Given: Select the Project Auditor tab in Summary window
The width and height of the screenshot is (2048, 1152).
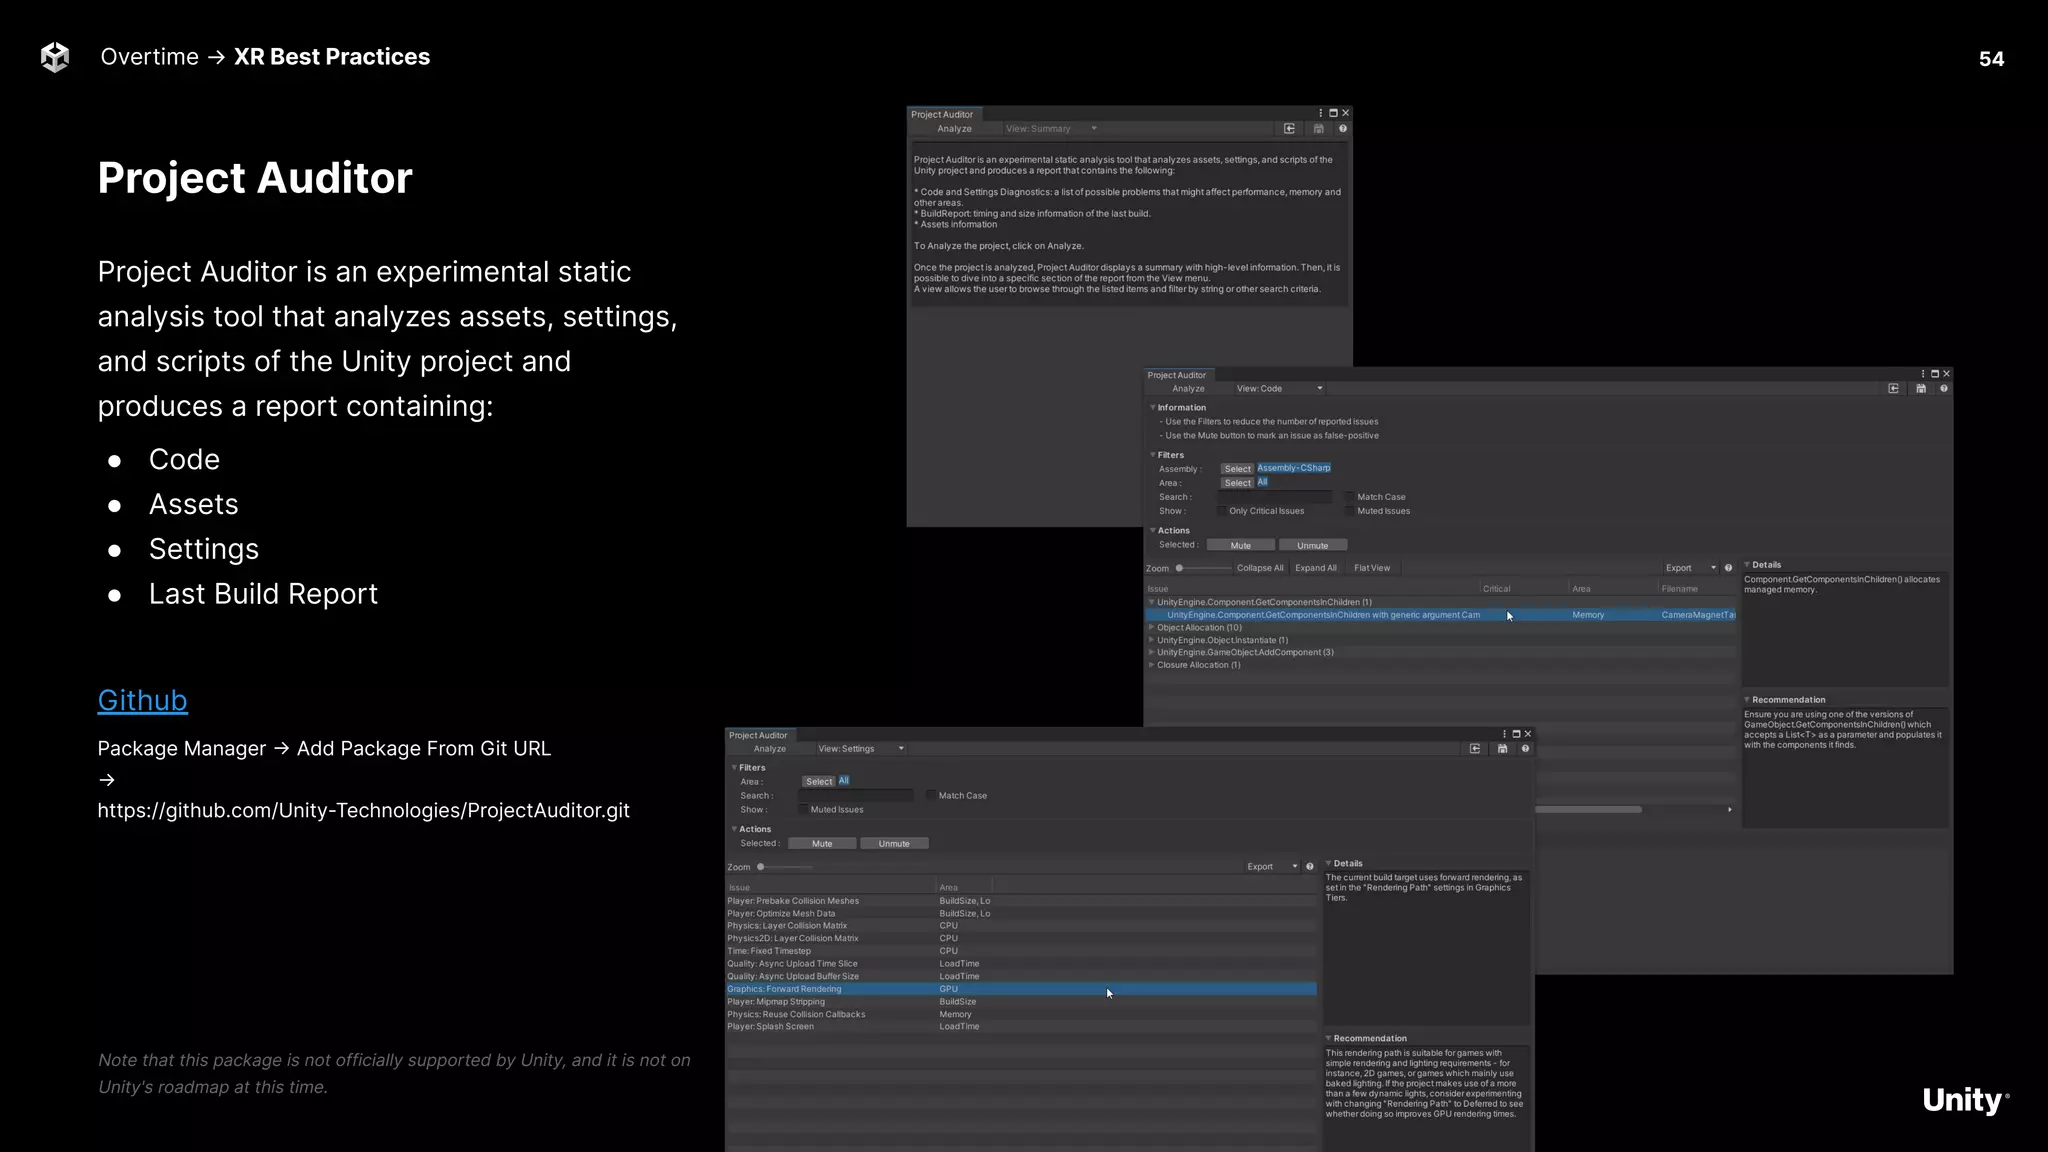Looking at the screenshot, I should 942,114.
